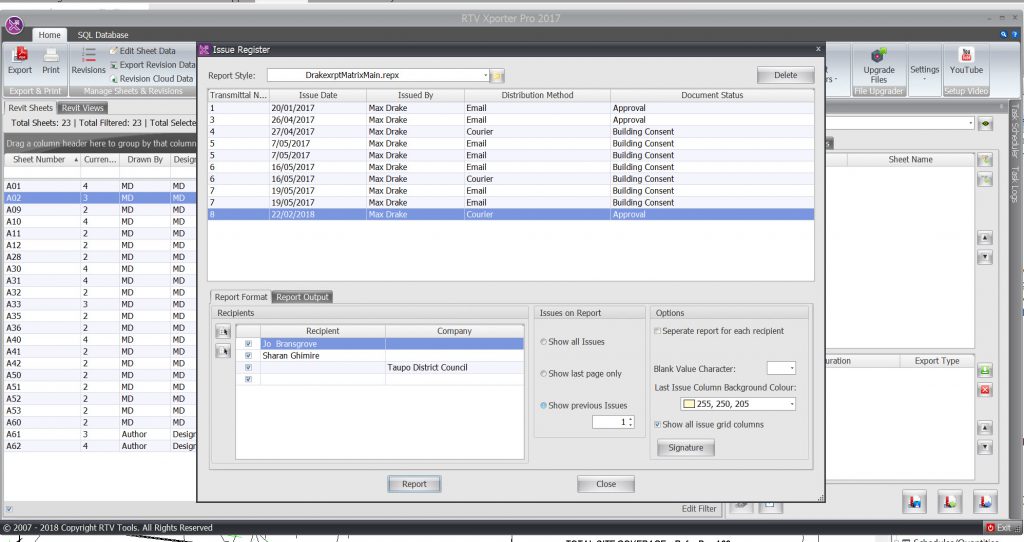Image resolution: width=1024 pixels, height=542 pixels.
Task: Uncheck Show all issue grid columns
Action: point(657,425)
